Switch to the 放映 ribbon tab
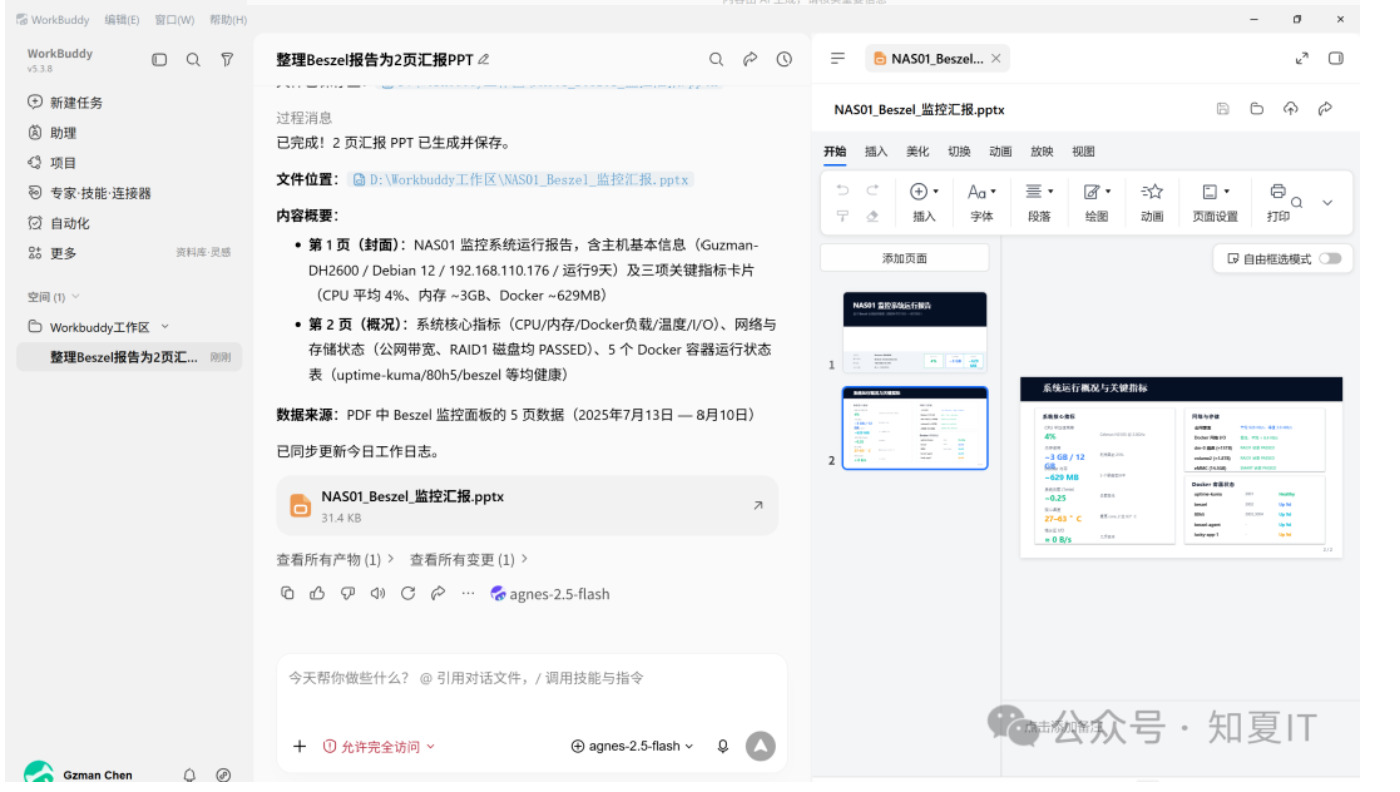 coord(1042,152)
